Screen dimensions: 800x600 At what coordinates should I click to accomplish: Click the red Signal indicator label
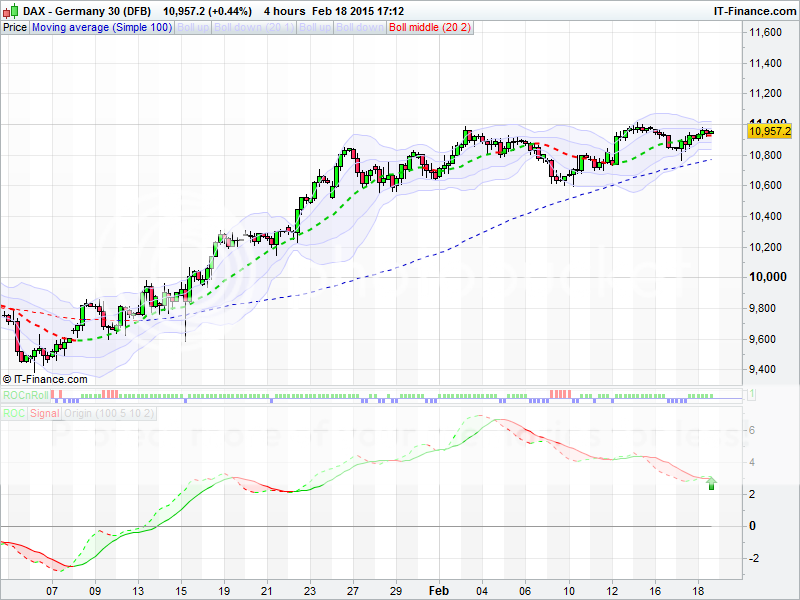(45, 412)
